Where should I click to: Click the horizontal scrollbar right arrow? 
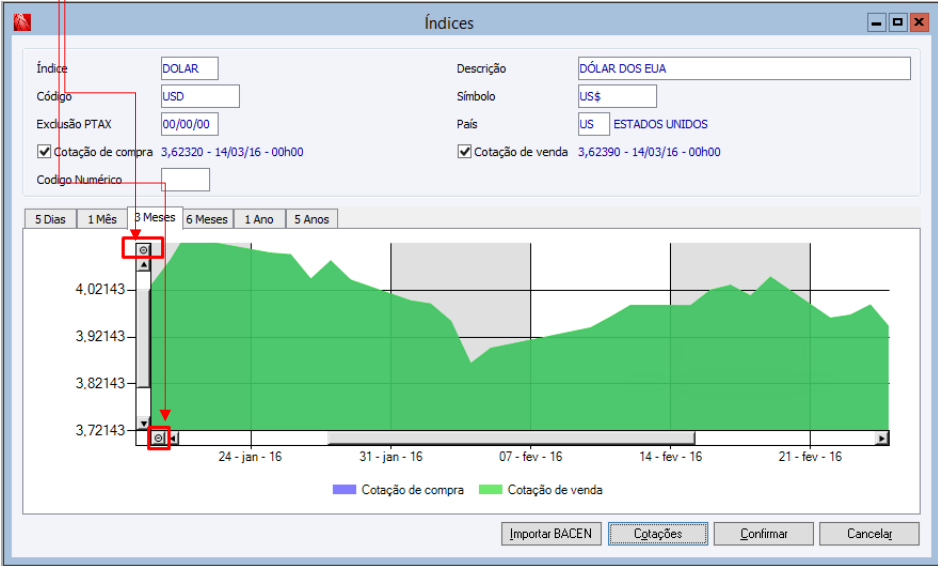882,439
